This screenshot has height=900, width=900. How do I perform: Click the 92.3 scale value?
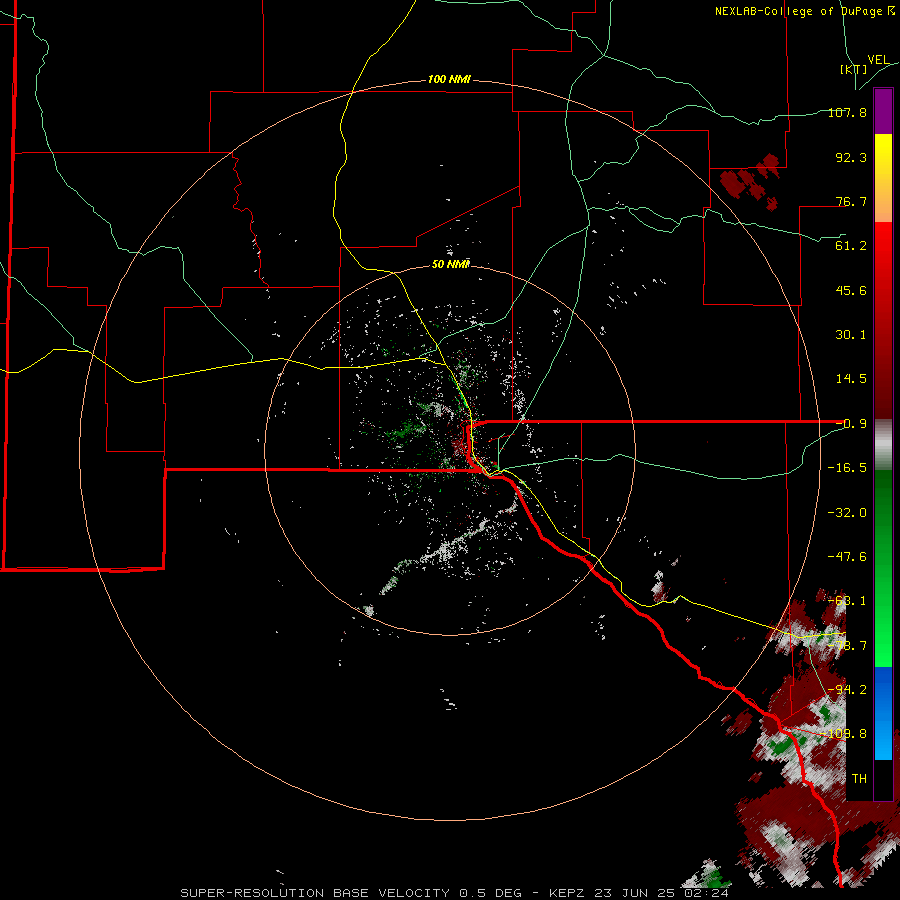(851, 157)
